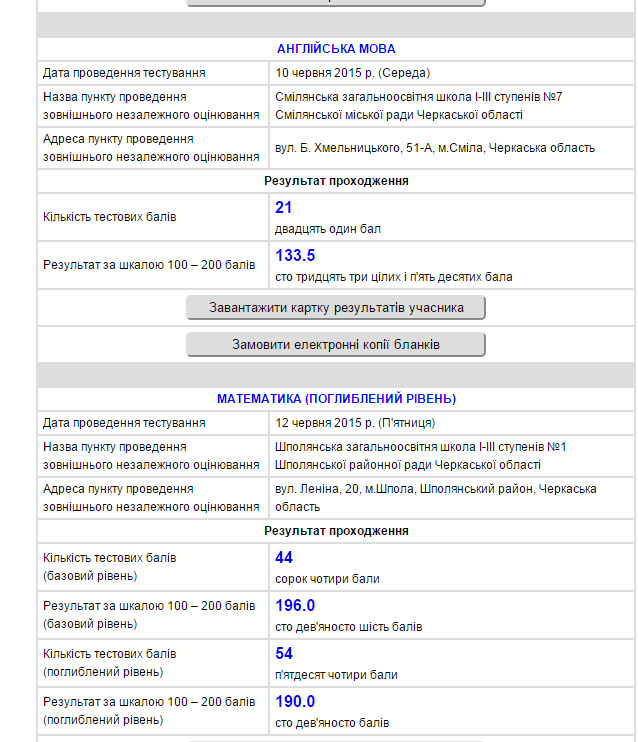Click the Завантажити картку результатів учасника button
638x742 pixels.
(x=336, y=307)
